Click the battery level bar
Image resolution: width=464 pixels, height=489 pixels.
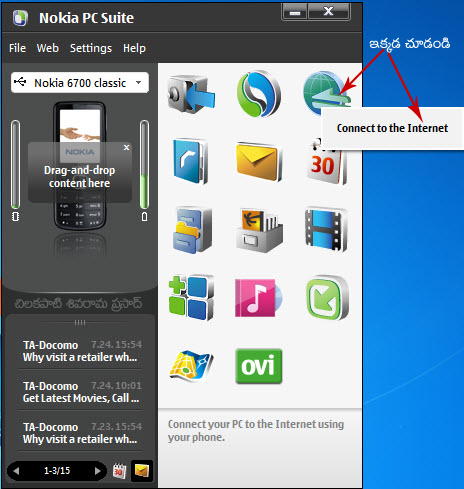144,165
